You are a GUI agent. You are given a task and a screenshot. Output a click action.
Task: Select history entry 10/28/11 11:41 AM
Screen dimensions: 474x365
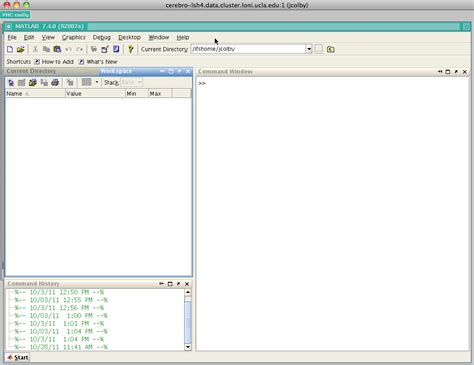61,347
